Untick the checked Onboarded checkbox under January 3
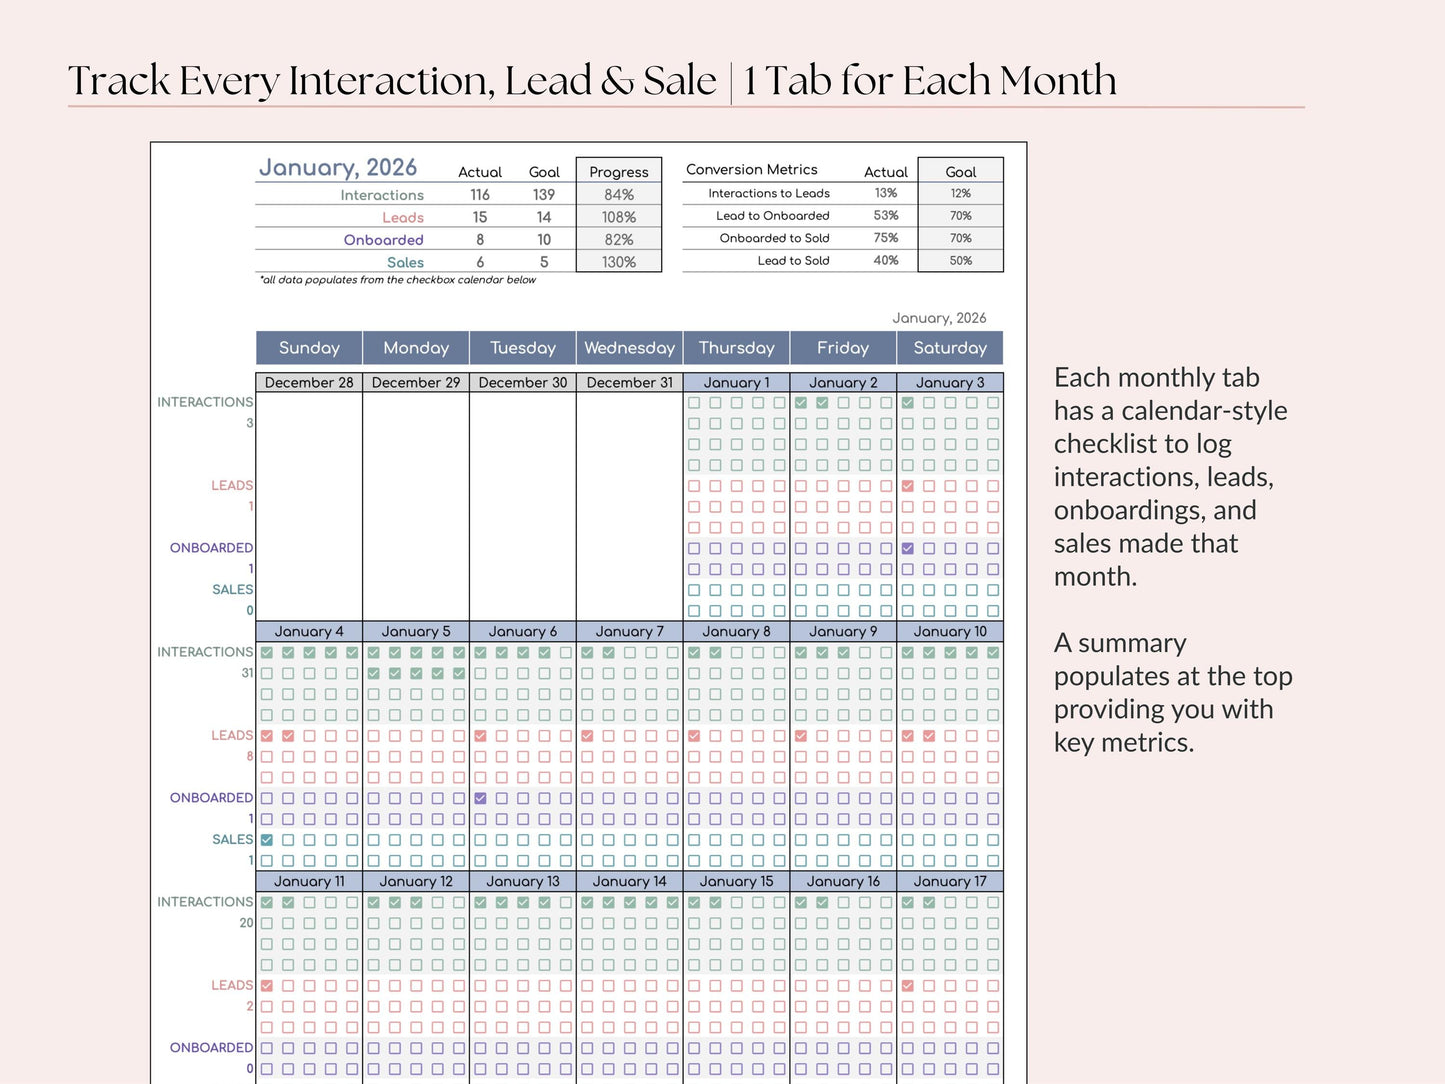This screenshot has width=1445, height=1084. coord(908,549)
